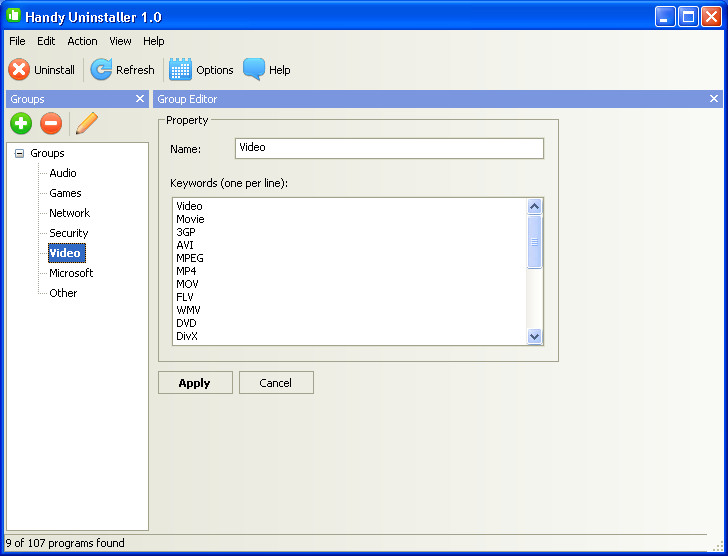Click the DVD keyword line
The image size is (728, 556).
pos(186,323)
